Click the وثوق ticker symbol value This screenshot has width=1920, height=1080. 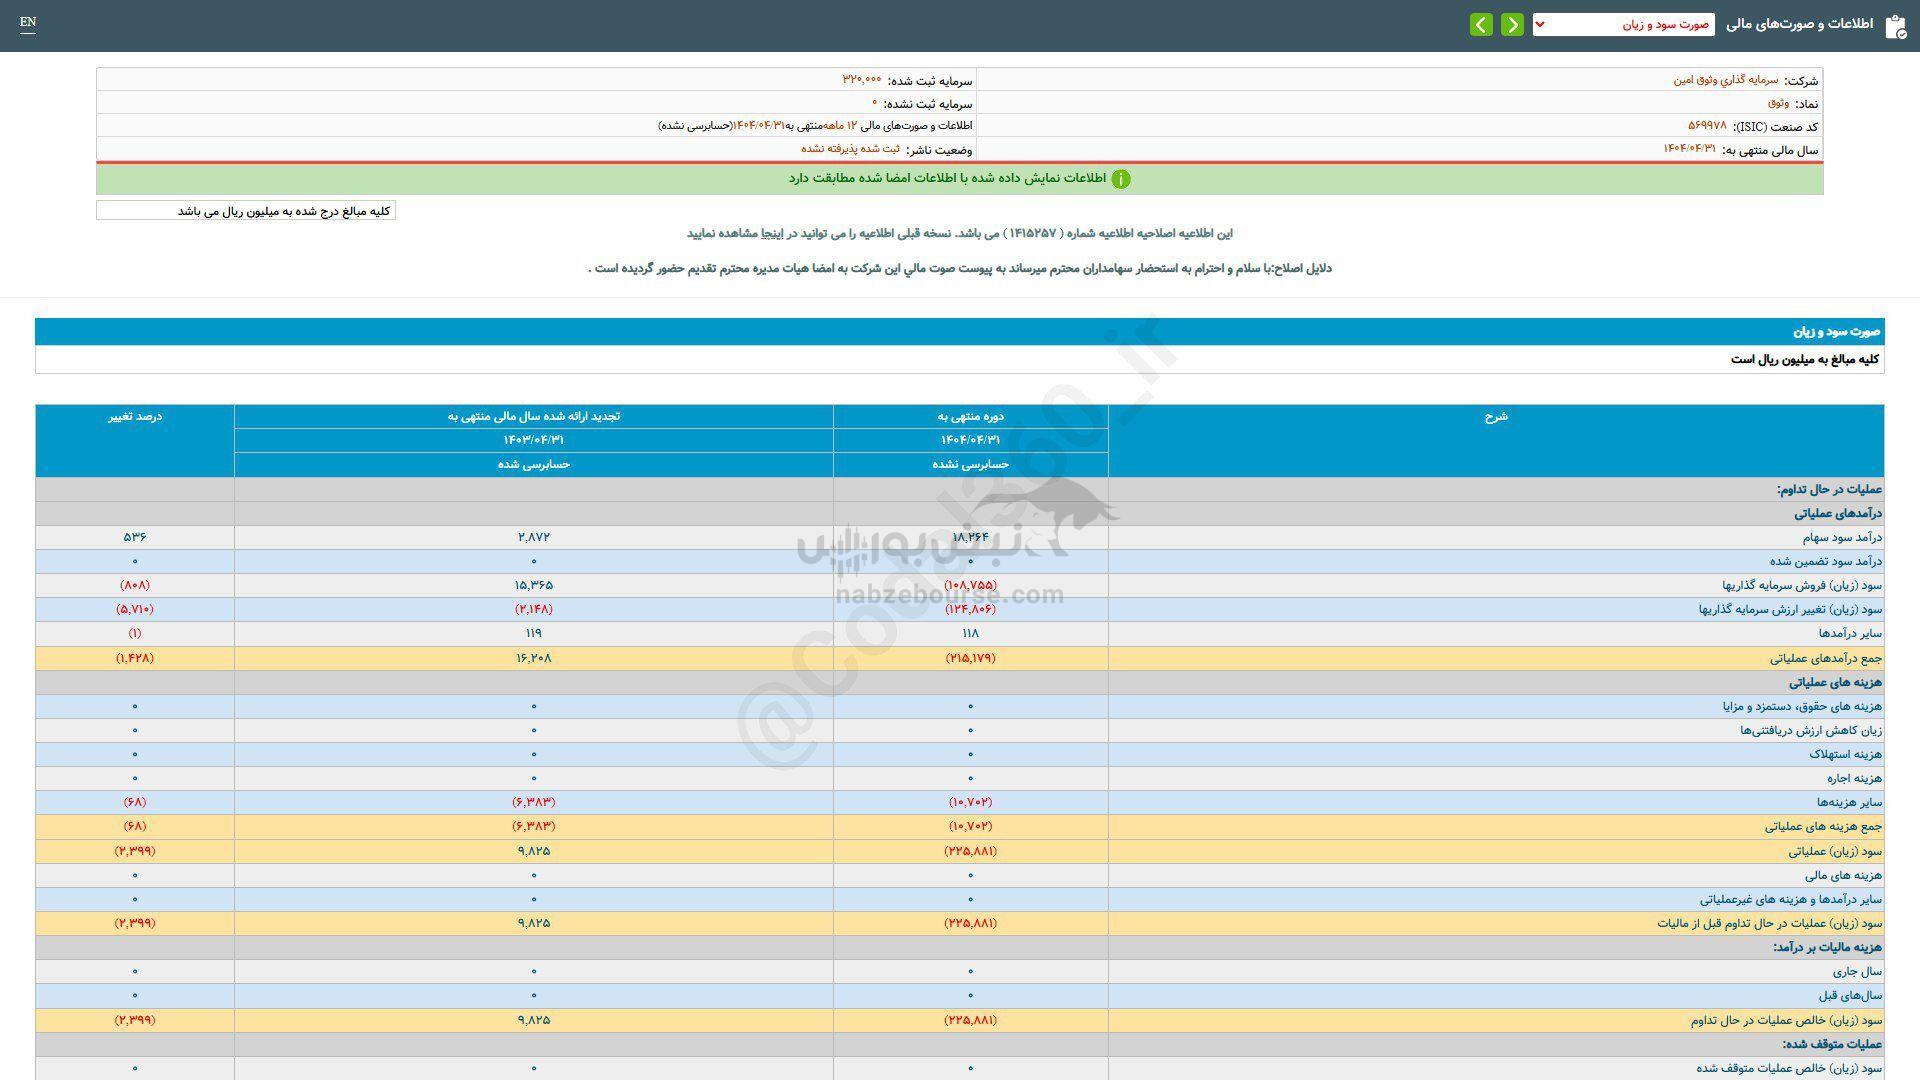(1778, 103)
